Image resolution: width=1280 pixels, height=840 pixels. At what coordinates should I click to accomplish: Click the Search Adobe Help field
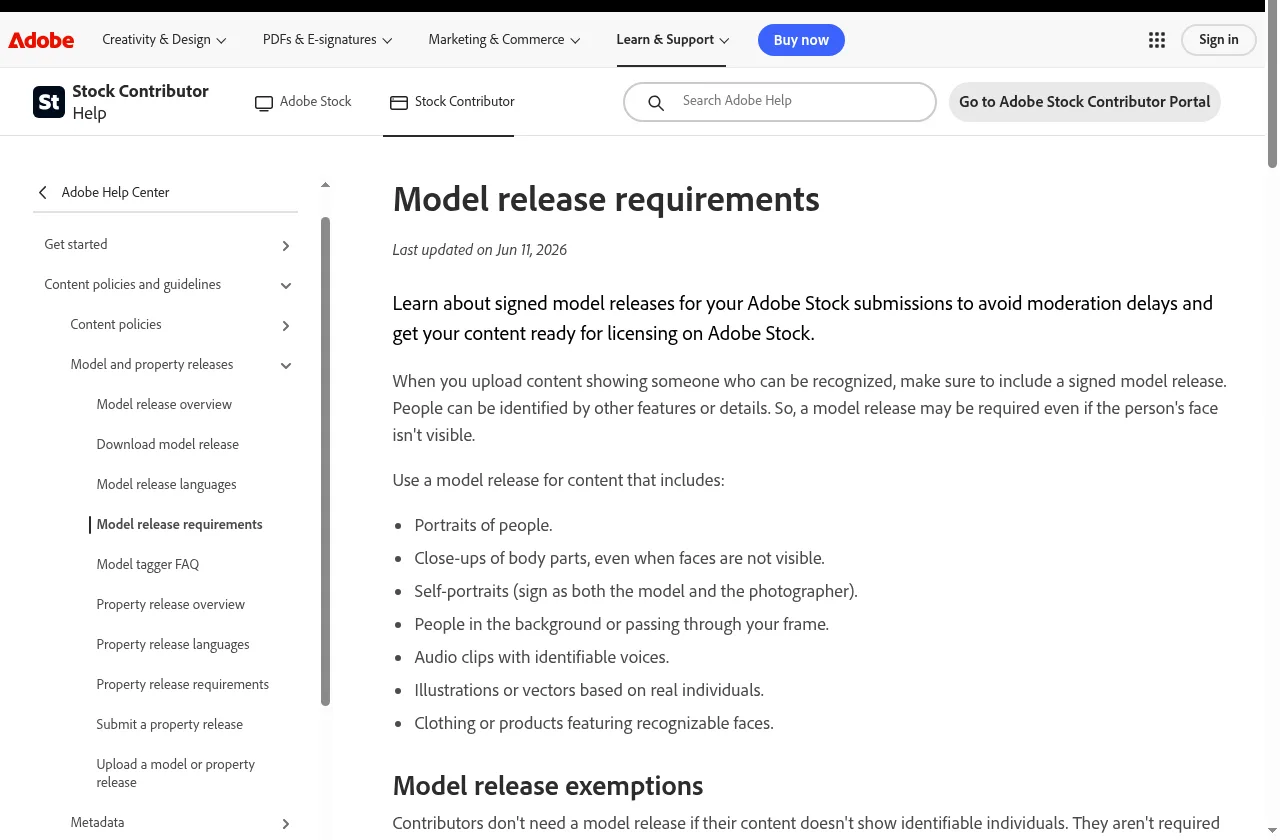(x=780, y=102)
